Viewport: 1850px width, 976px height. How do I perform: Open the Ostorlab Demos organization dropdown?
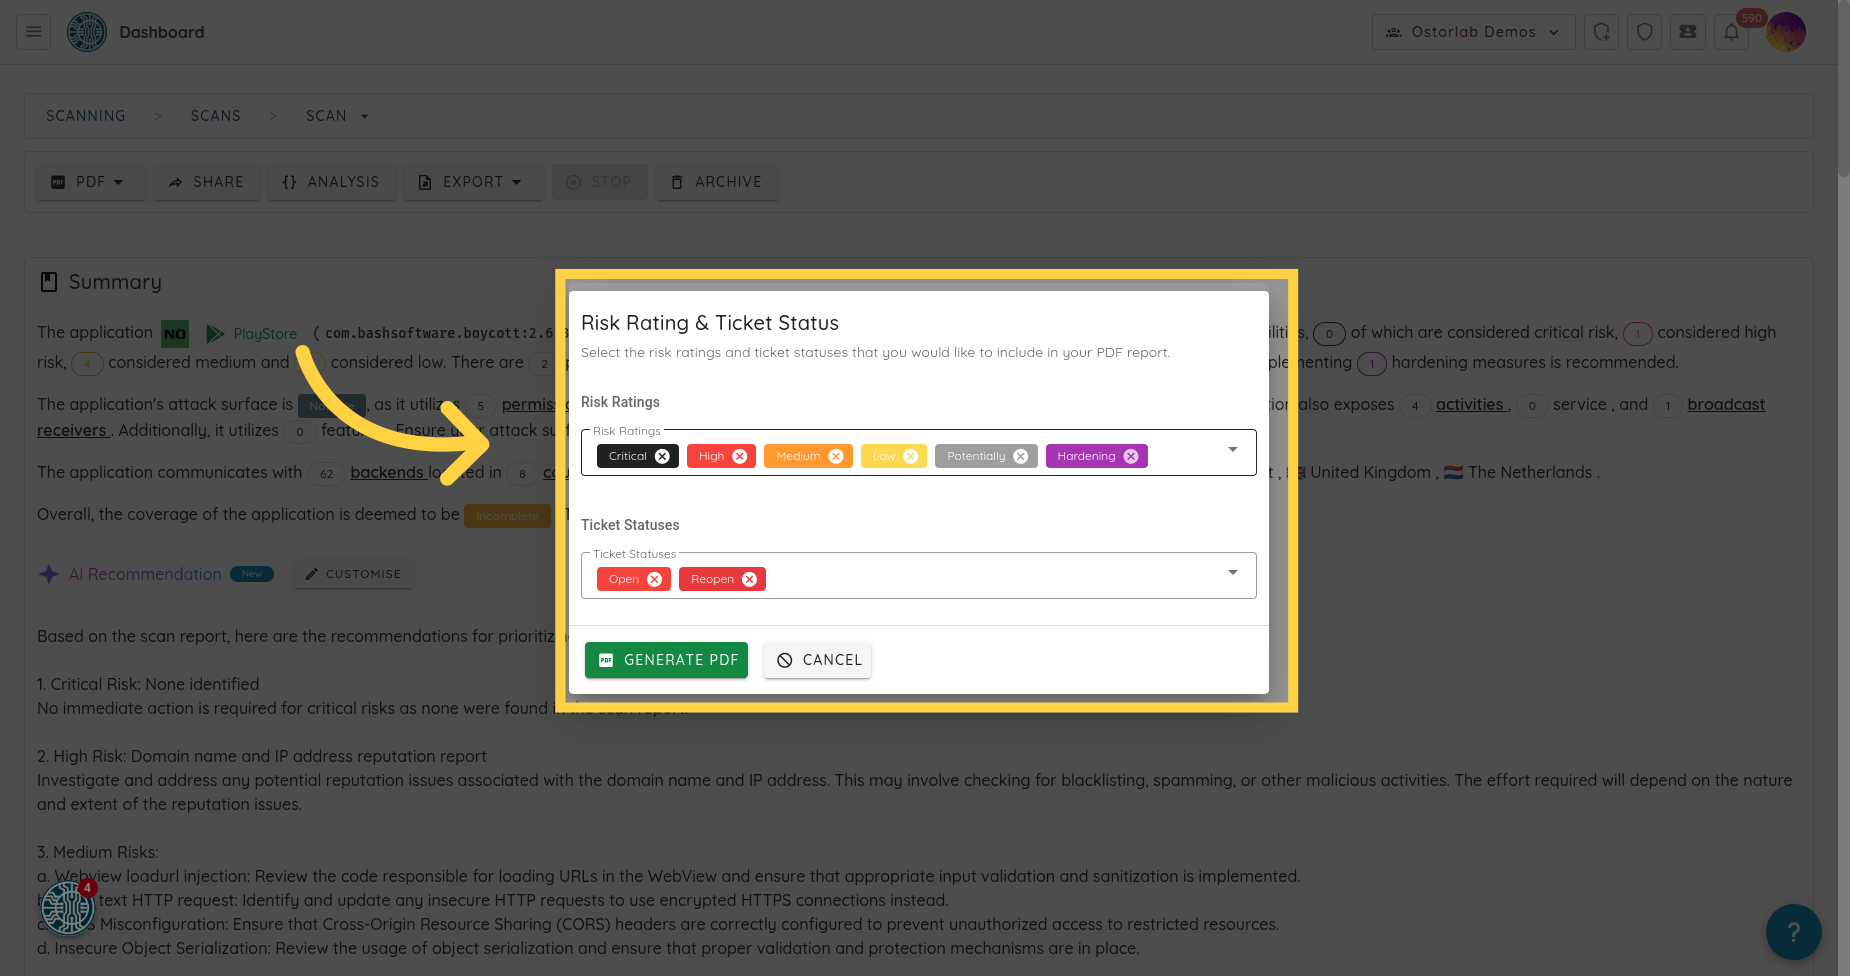pyautogui.click(x=1473, y=32)
